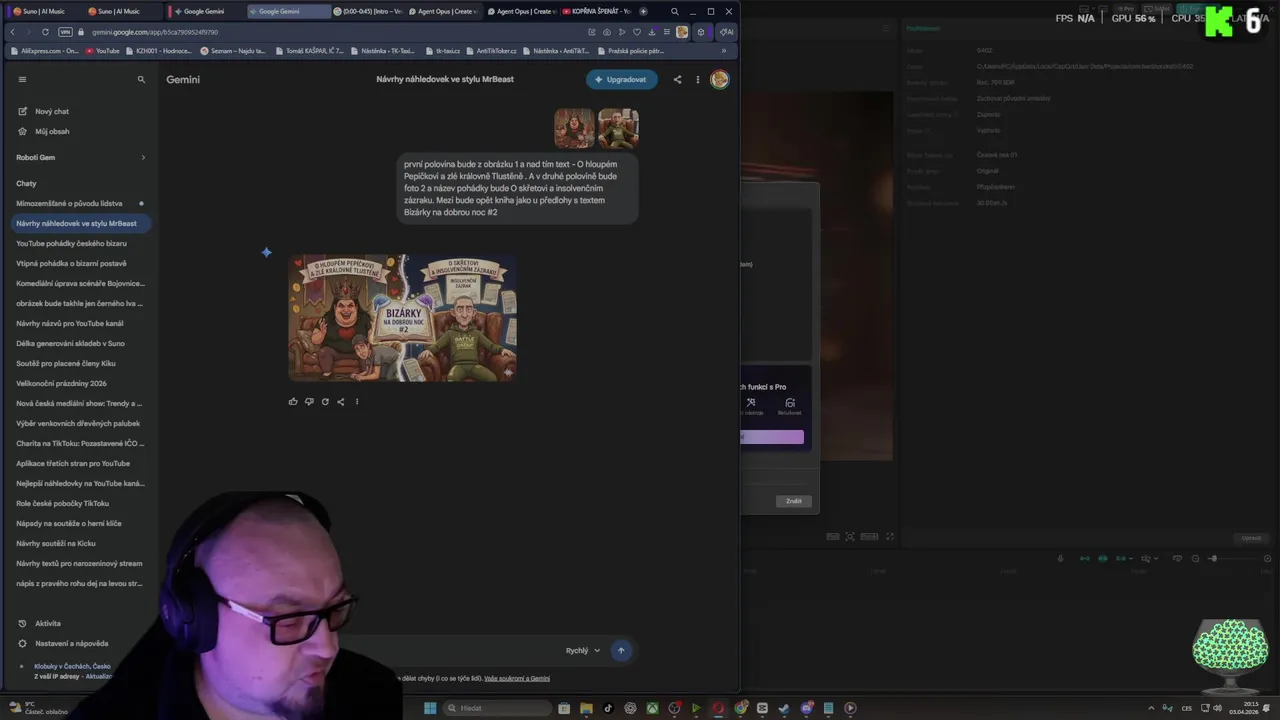The width and height of the screenshot is (1280, 720).
Task: Switch to the KOPŘIVA ŠPENÁT YouTube tab
Action: point(596,11)
